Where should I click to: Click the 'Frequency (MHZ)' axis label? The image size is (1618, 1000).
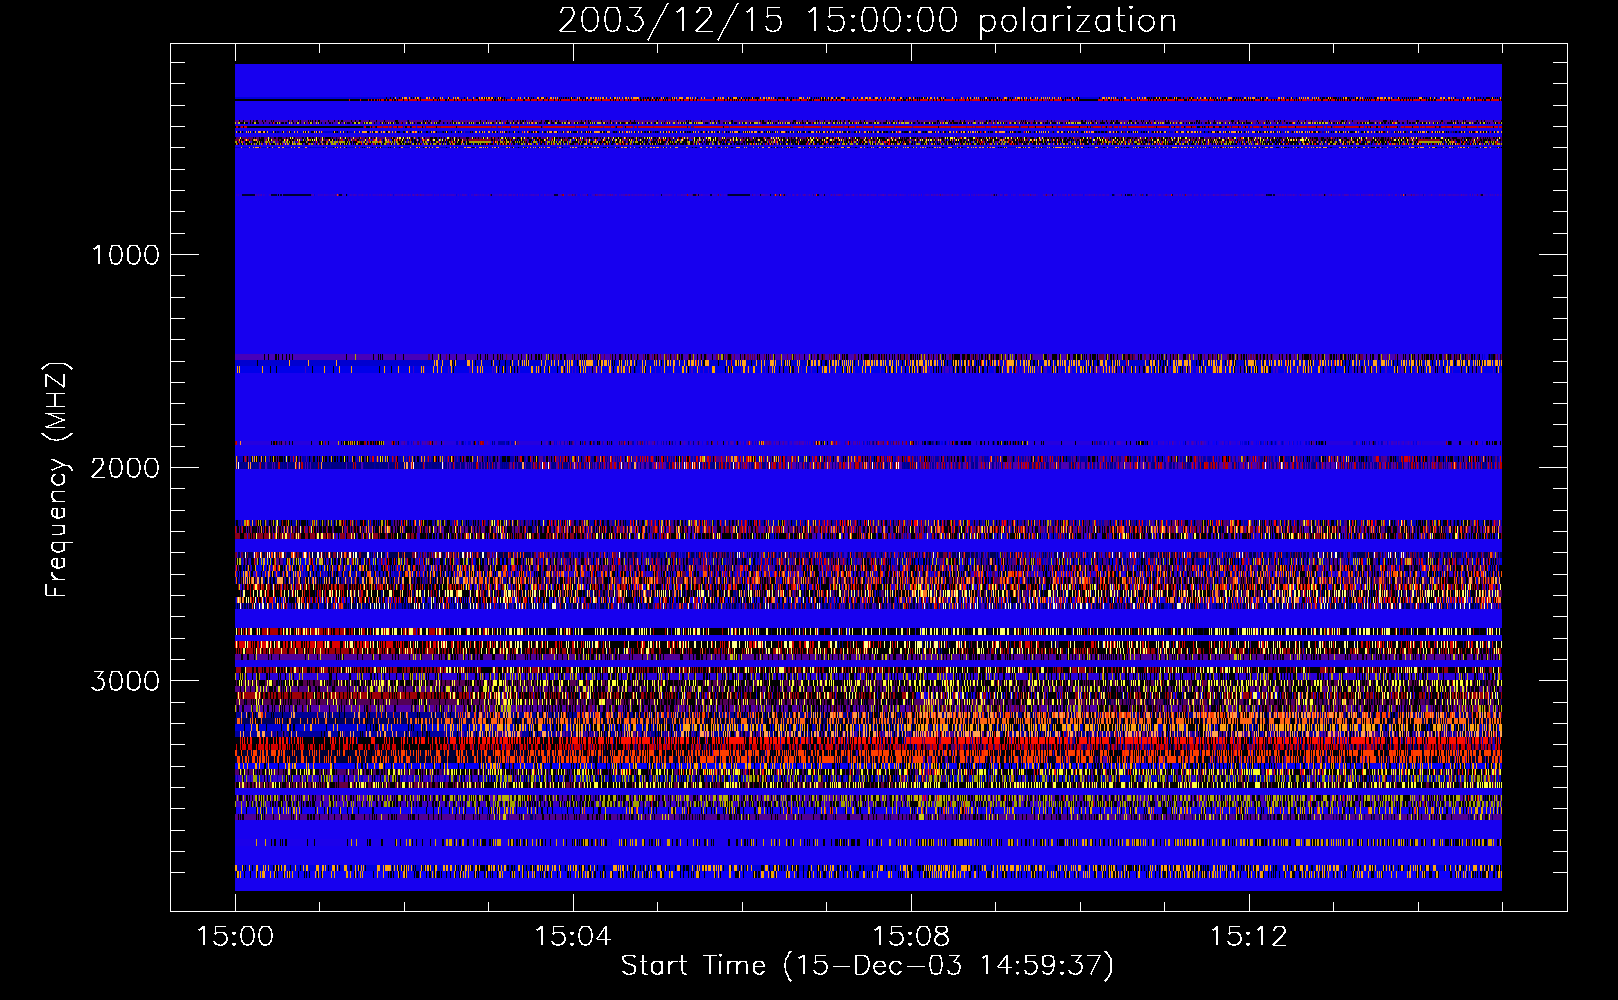[x=57, y=480]
